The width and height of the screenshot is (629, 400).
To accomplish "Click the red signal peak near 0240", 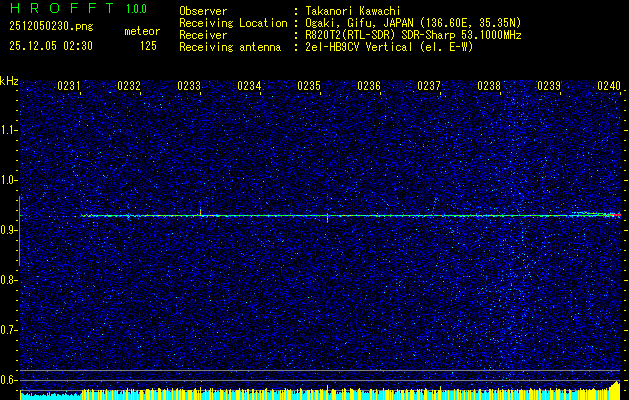I will tap(616, 215).
